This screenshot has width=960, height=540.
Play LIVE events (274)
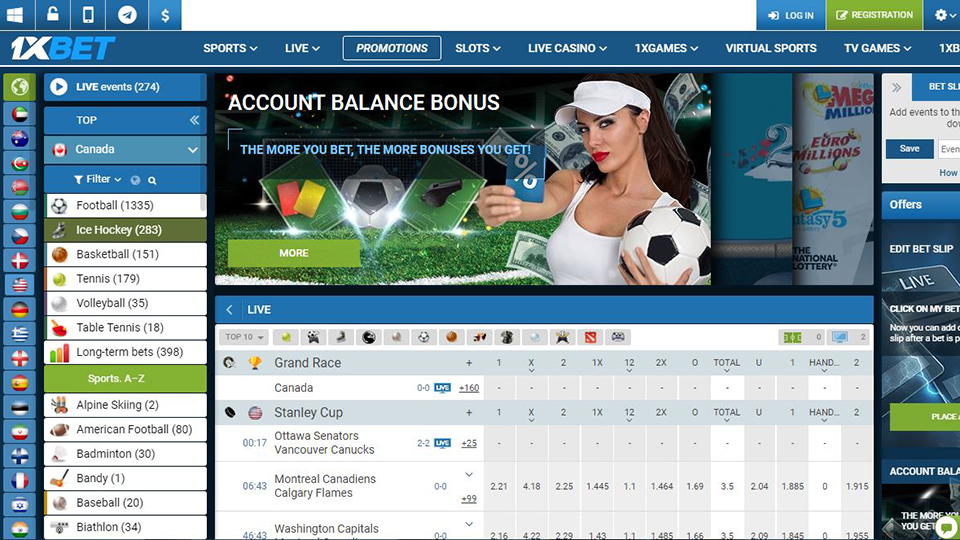point(125,87)
